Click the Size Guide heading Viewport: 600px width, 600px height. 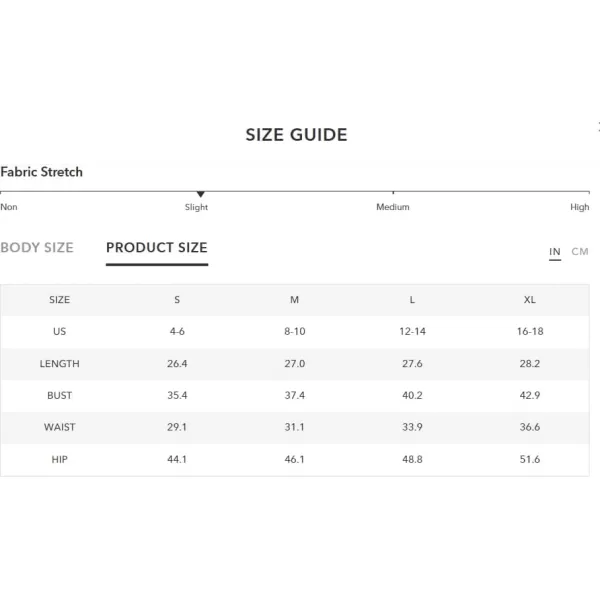pyautogui.click(x=297, y=135)
